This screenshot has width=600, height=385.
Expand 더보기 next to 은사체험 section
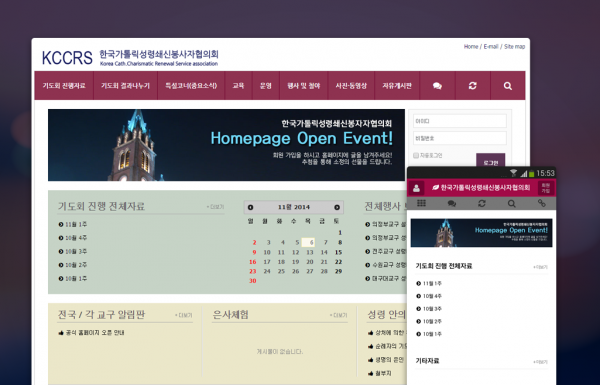(339, 315)
